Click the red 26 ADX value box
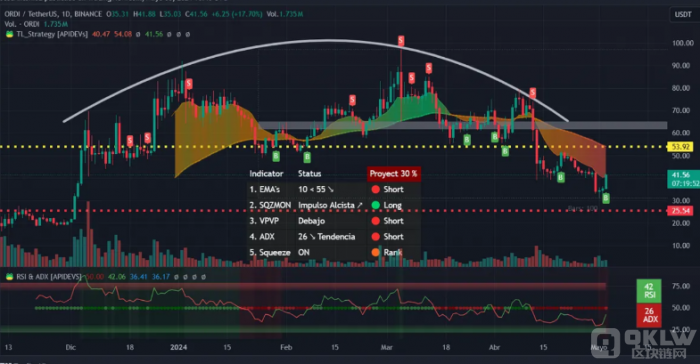This screenshot has width=700, height=364. point(649,315)
